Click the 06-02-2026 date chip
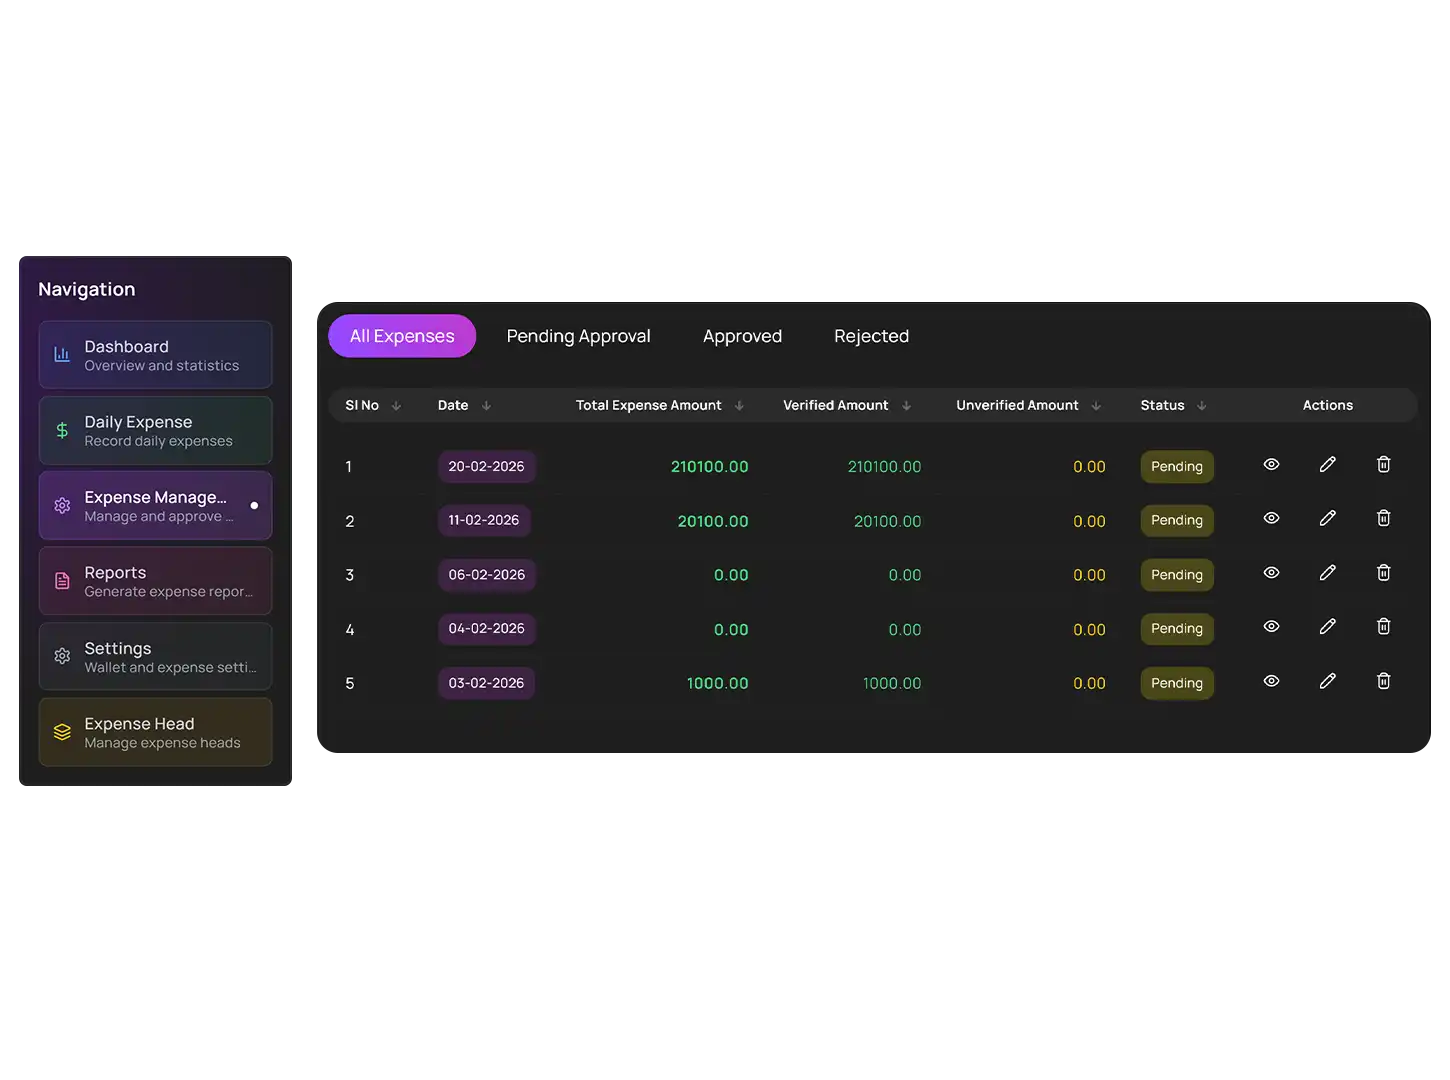The image size is (1450, 1080). 486,575
